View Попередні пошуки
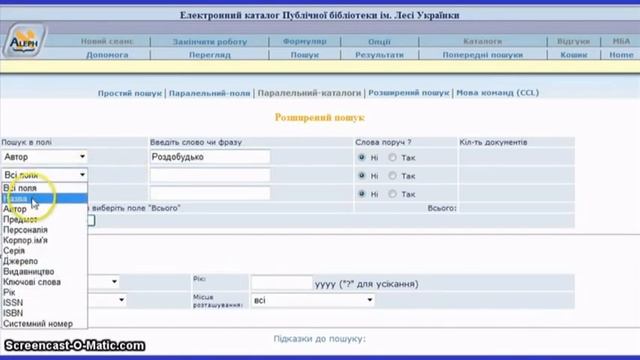Viewport: 640px width, 360px height. (x=482, y=55)
